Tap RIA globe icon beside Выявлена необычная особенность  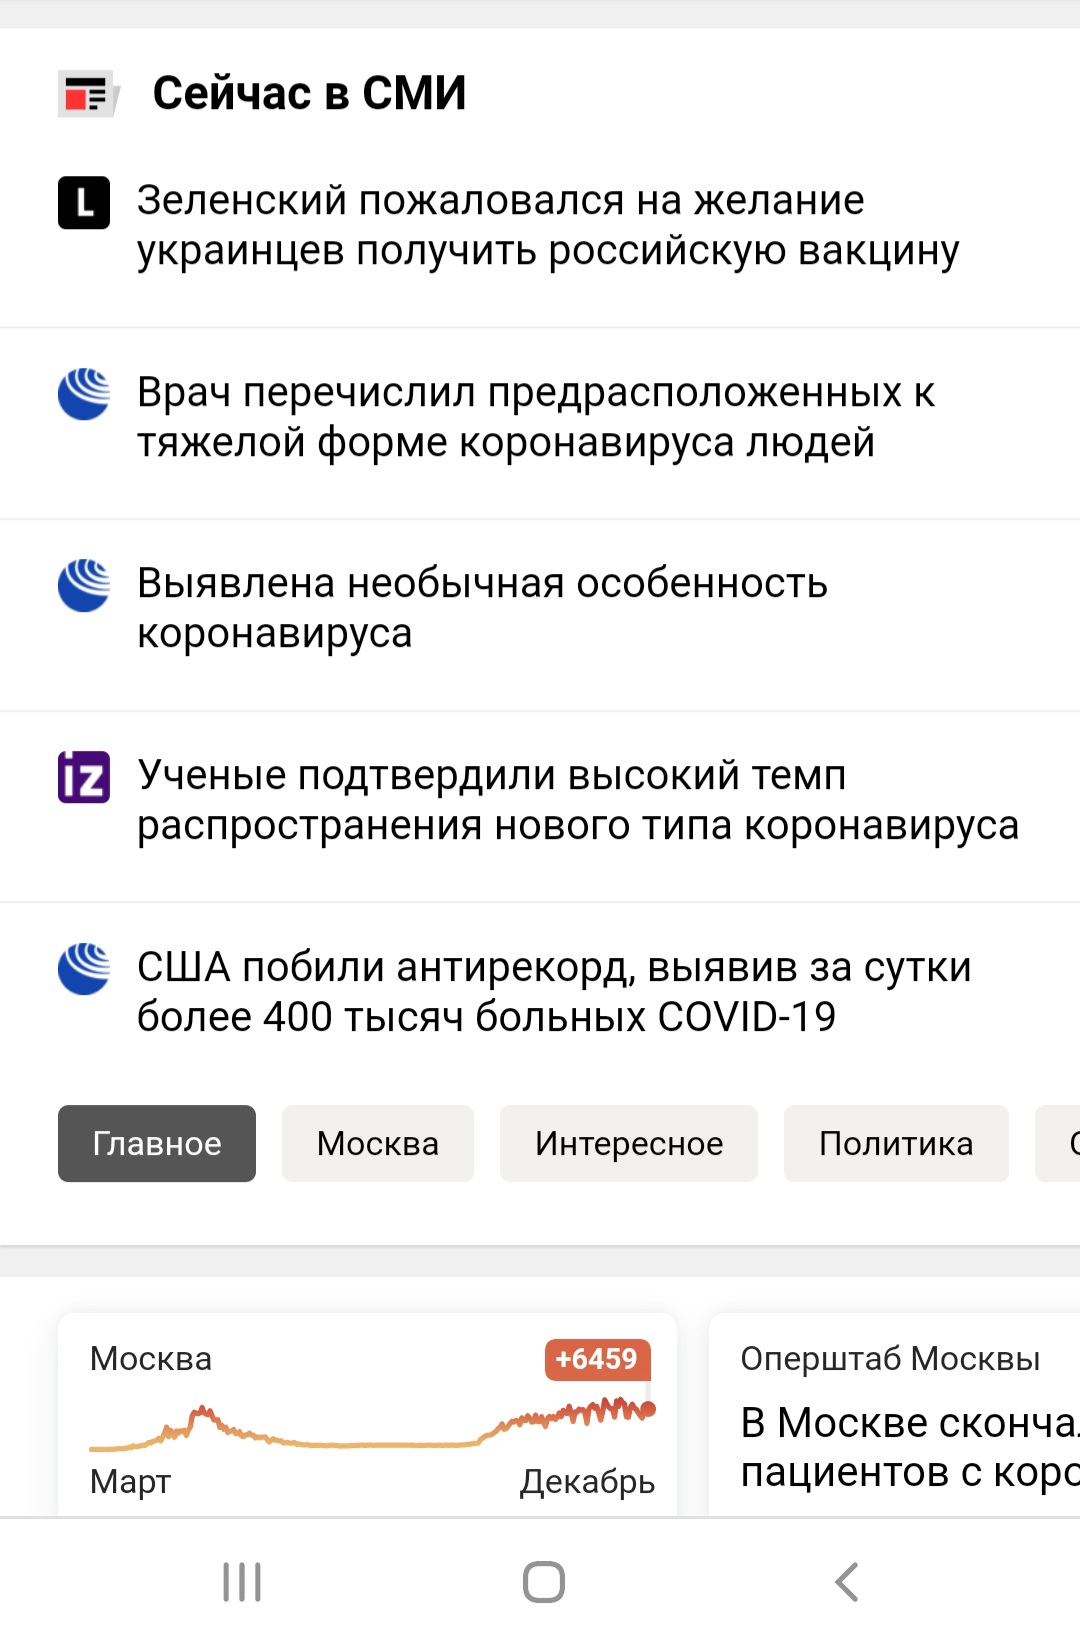[x=84, y=585]
